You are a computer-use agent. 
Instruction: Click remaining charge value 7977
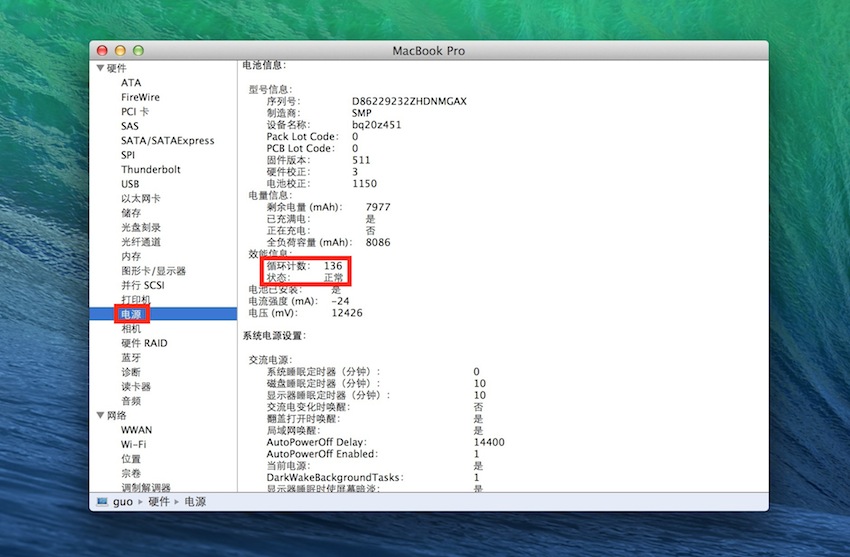(378, 207)
